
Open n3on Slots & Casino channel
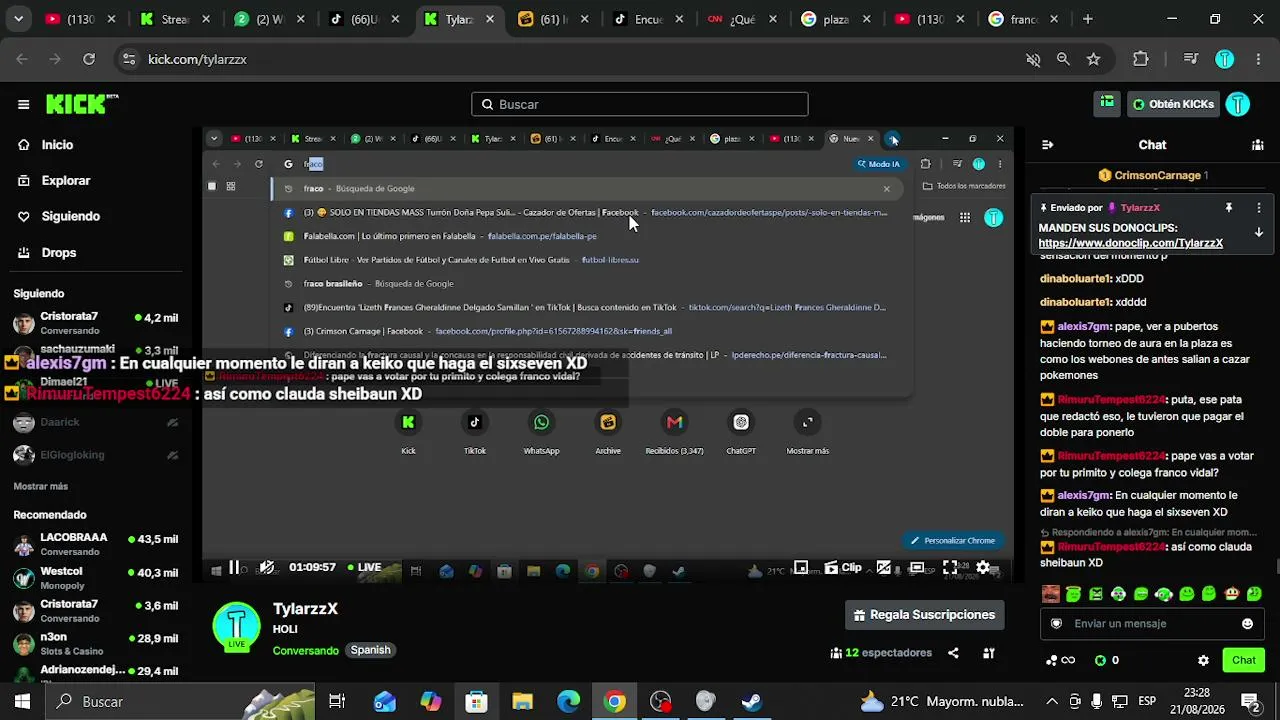coord(96,644)
